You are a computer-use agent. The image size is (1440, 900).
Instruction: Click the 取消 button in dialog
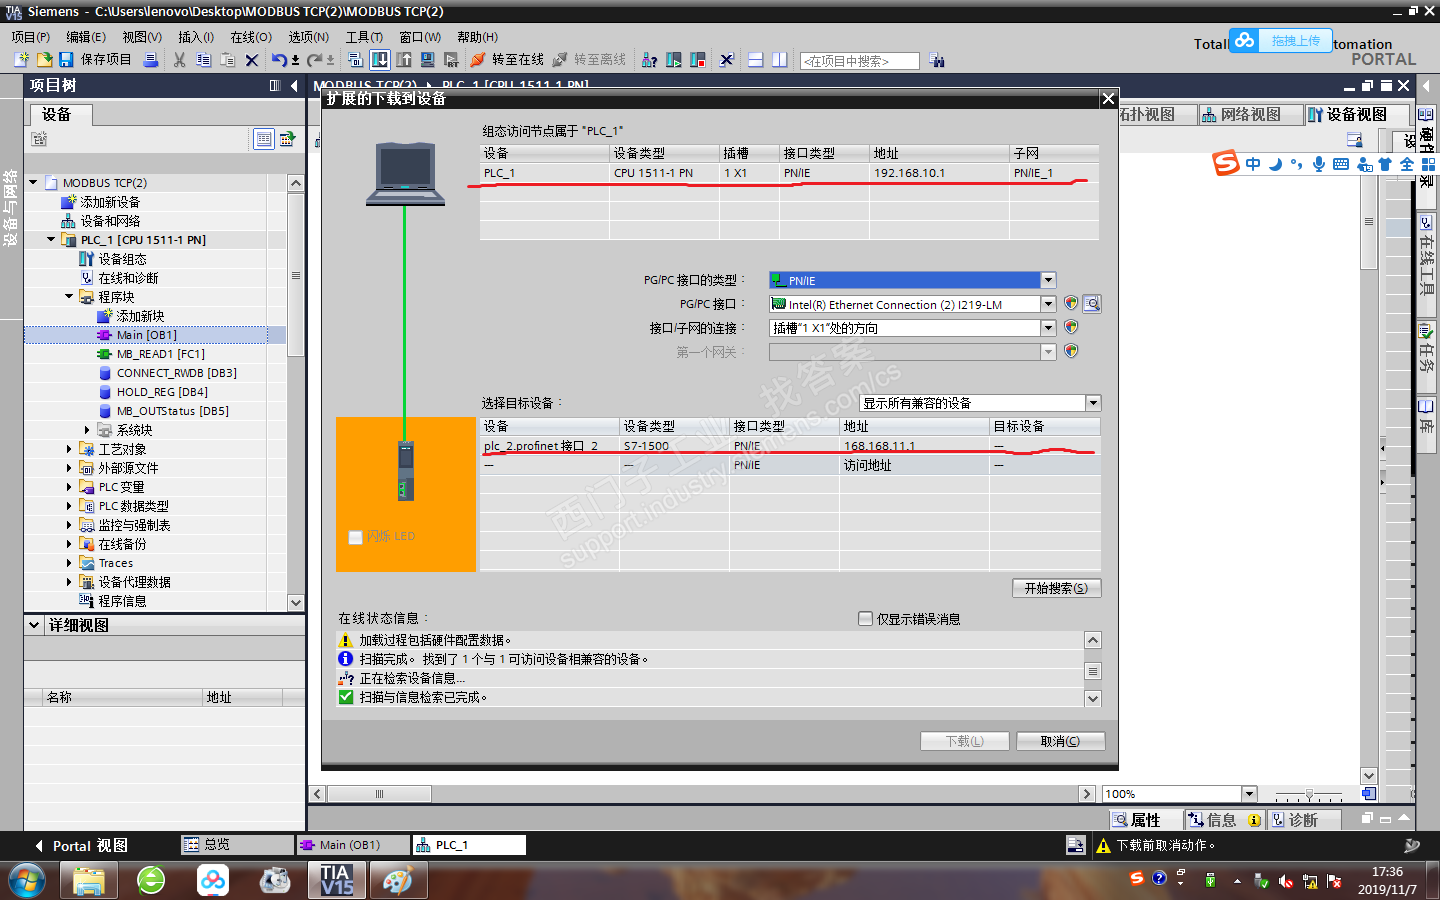(1060, 741)
